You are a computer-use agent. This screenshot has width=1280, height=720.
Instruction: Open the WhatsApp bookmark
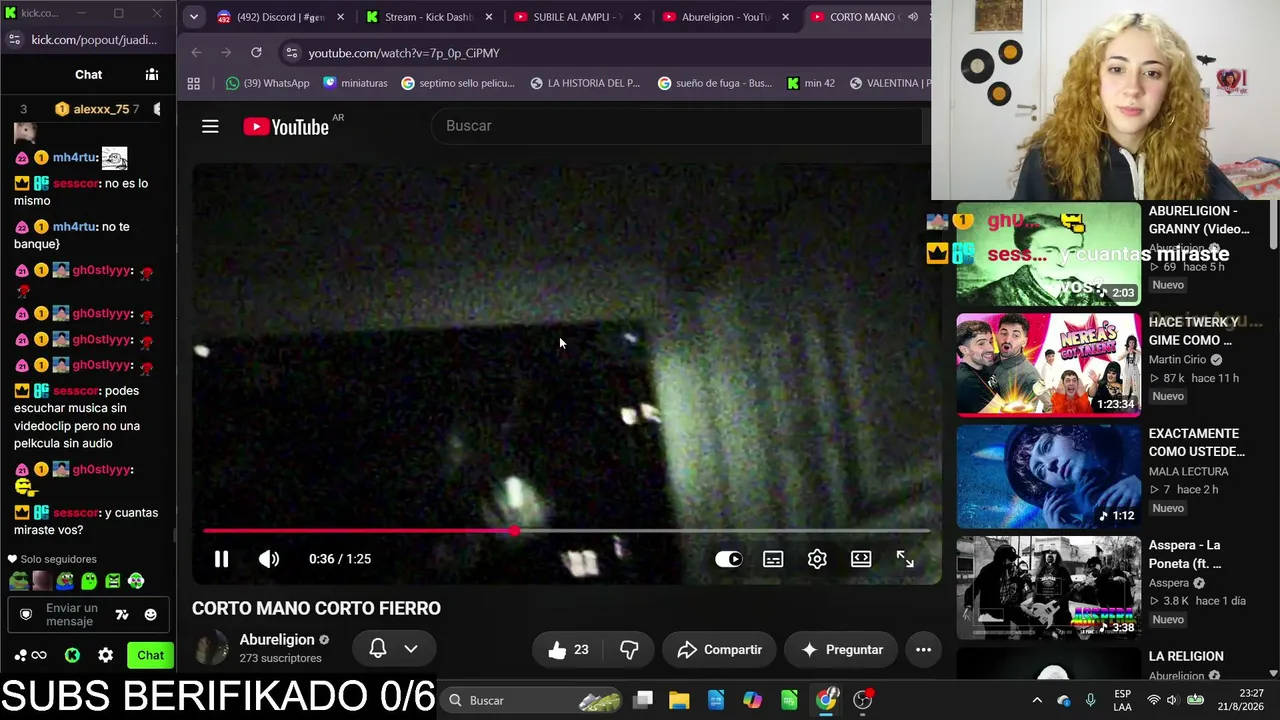click(x=268, y=83)
